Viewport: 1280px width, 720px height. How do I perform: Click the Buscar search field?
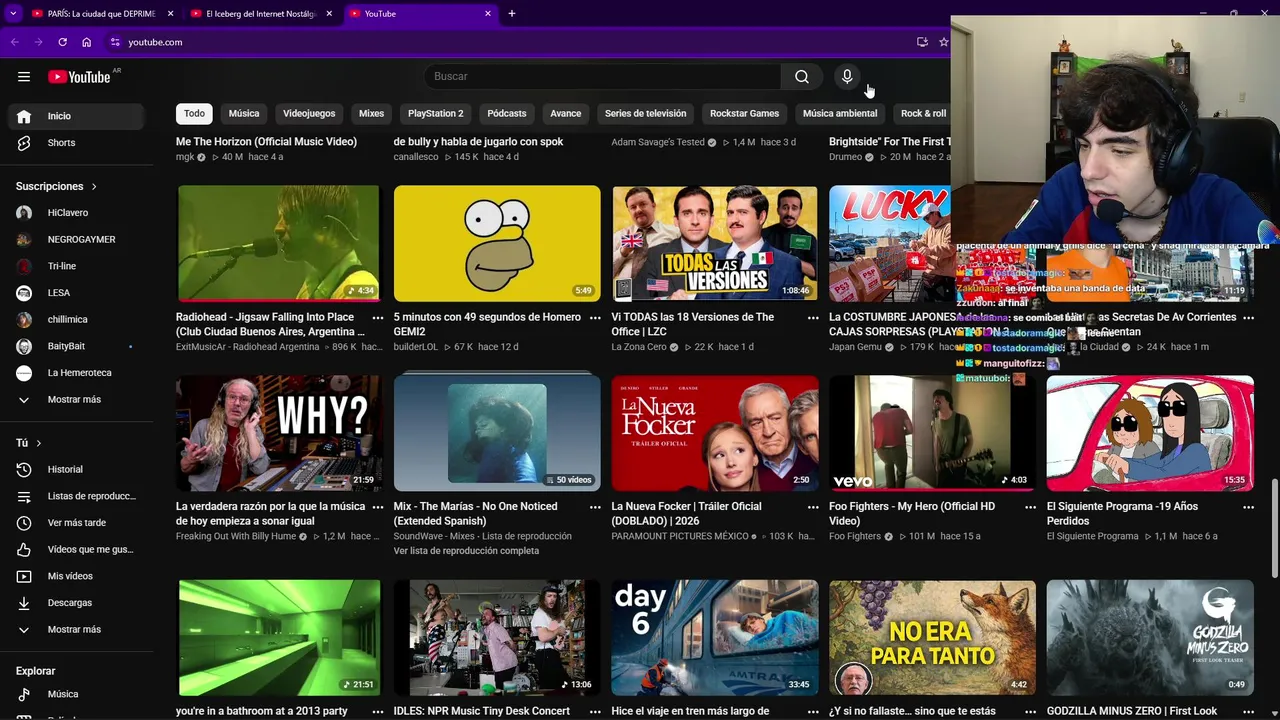pyautogui.click(x=602, y=77)
